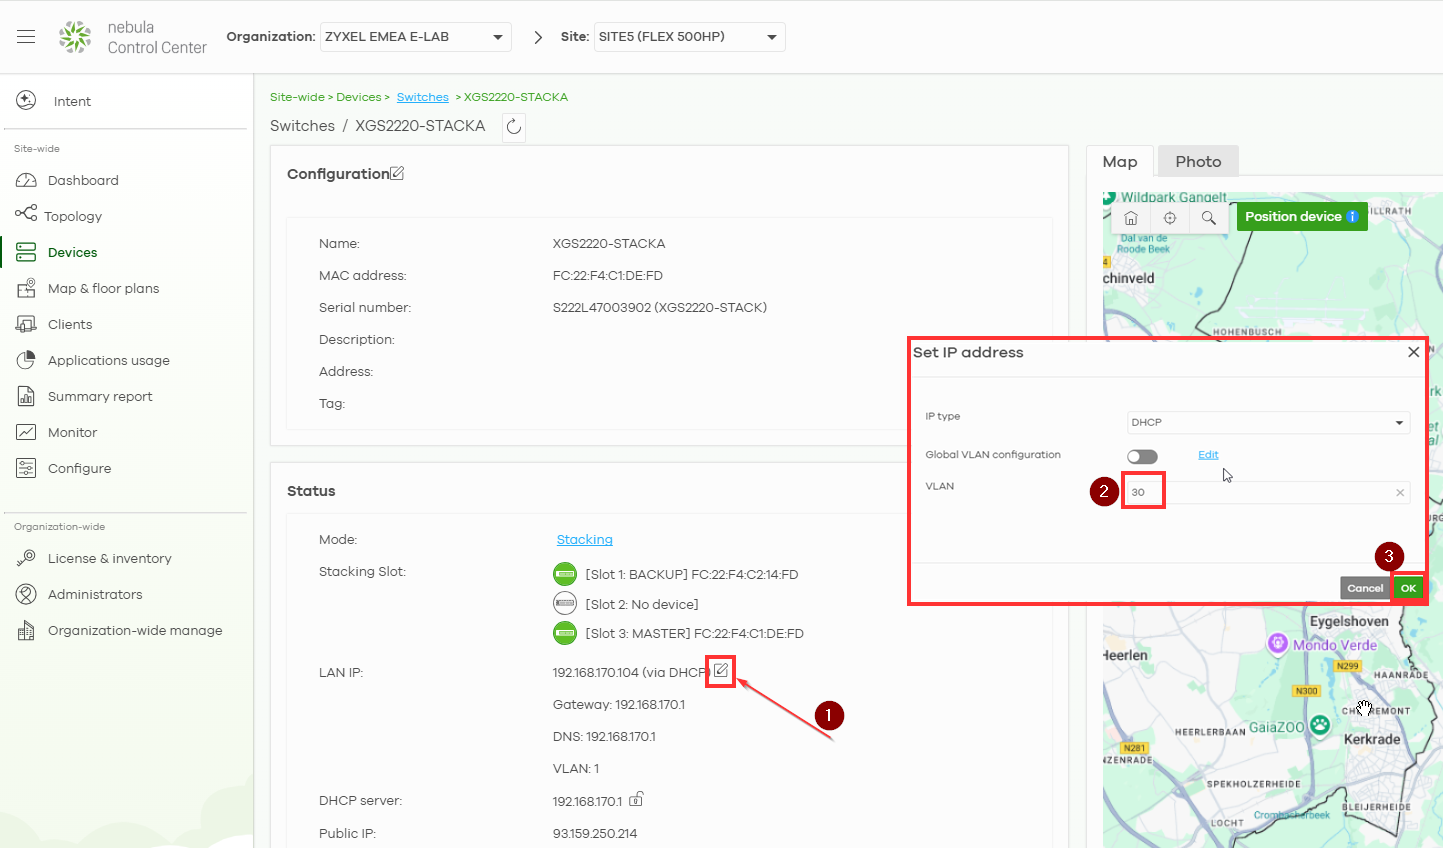Click the Summary report icon
Viewport: 1443px width, 848px height.
(27, 396)
